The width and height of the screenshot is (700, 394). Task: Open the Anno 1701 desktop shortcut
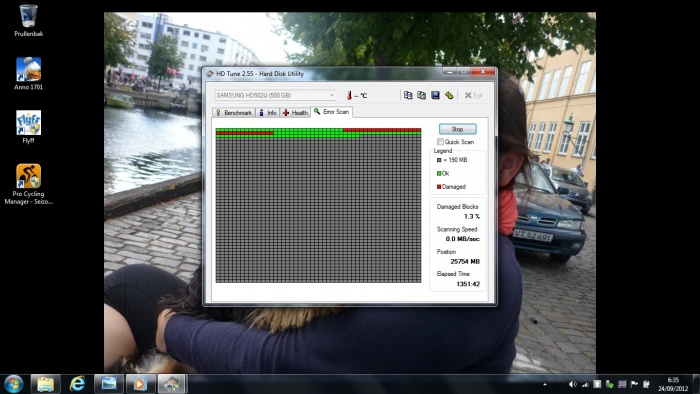28,74
